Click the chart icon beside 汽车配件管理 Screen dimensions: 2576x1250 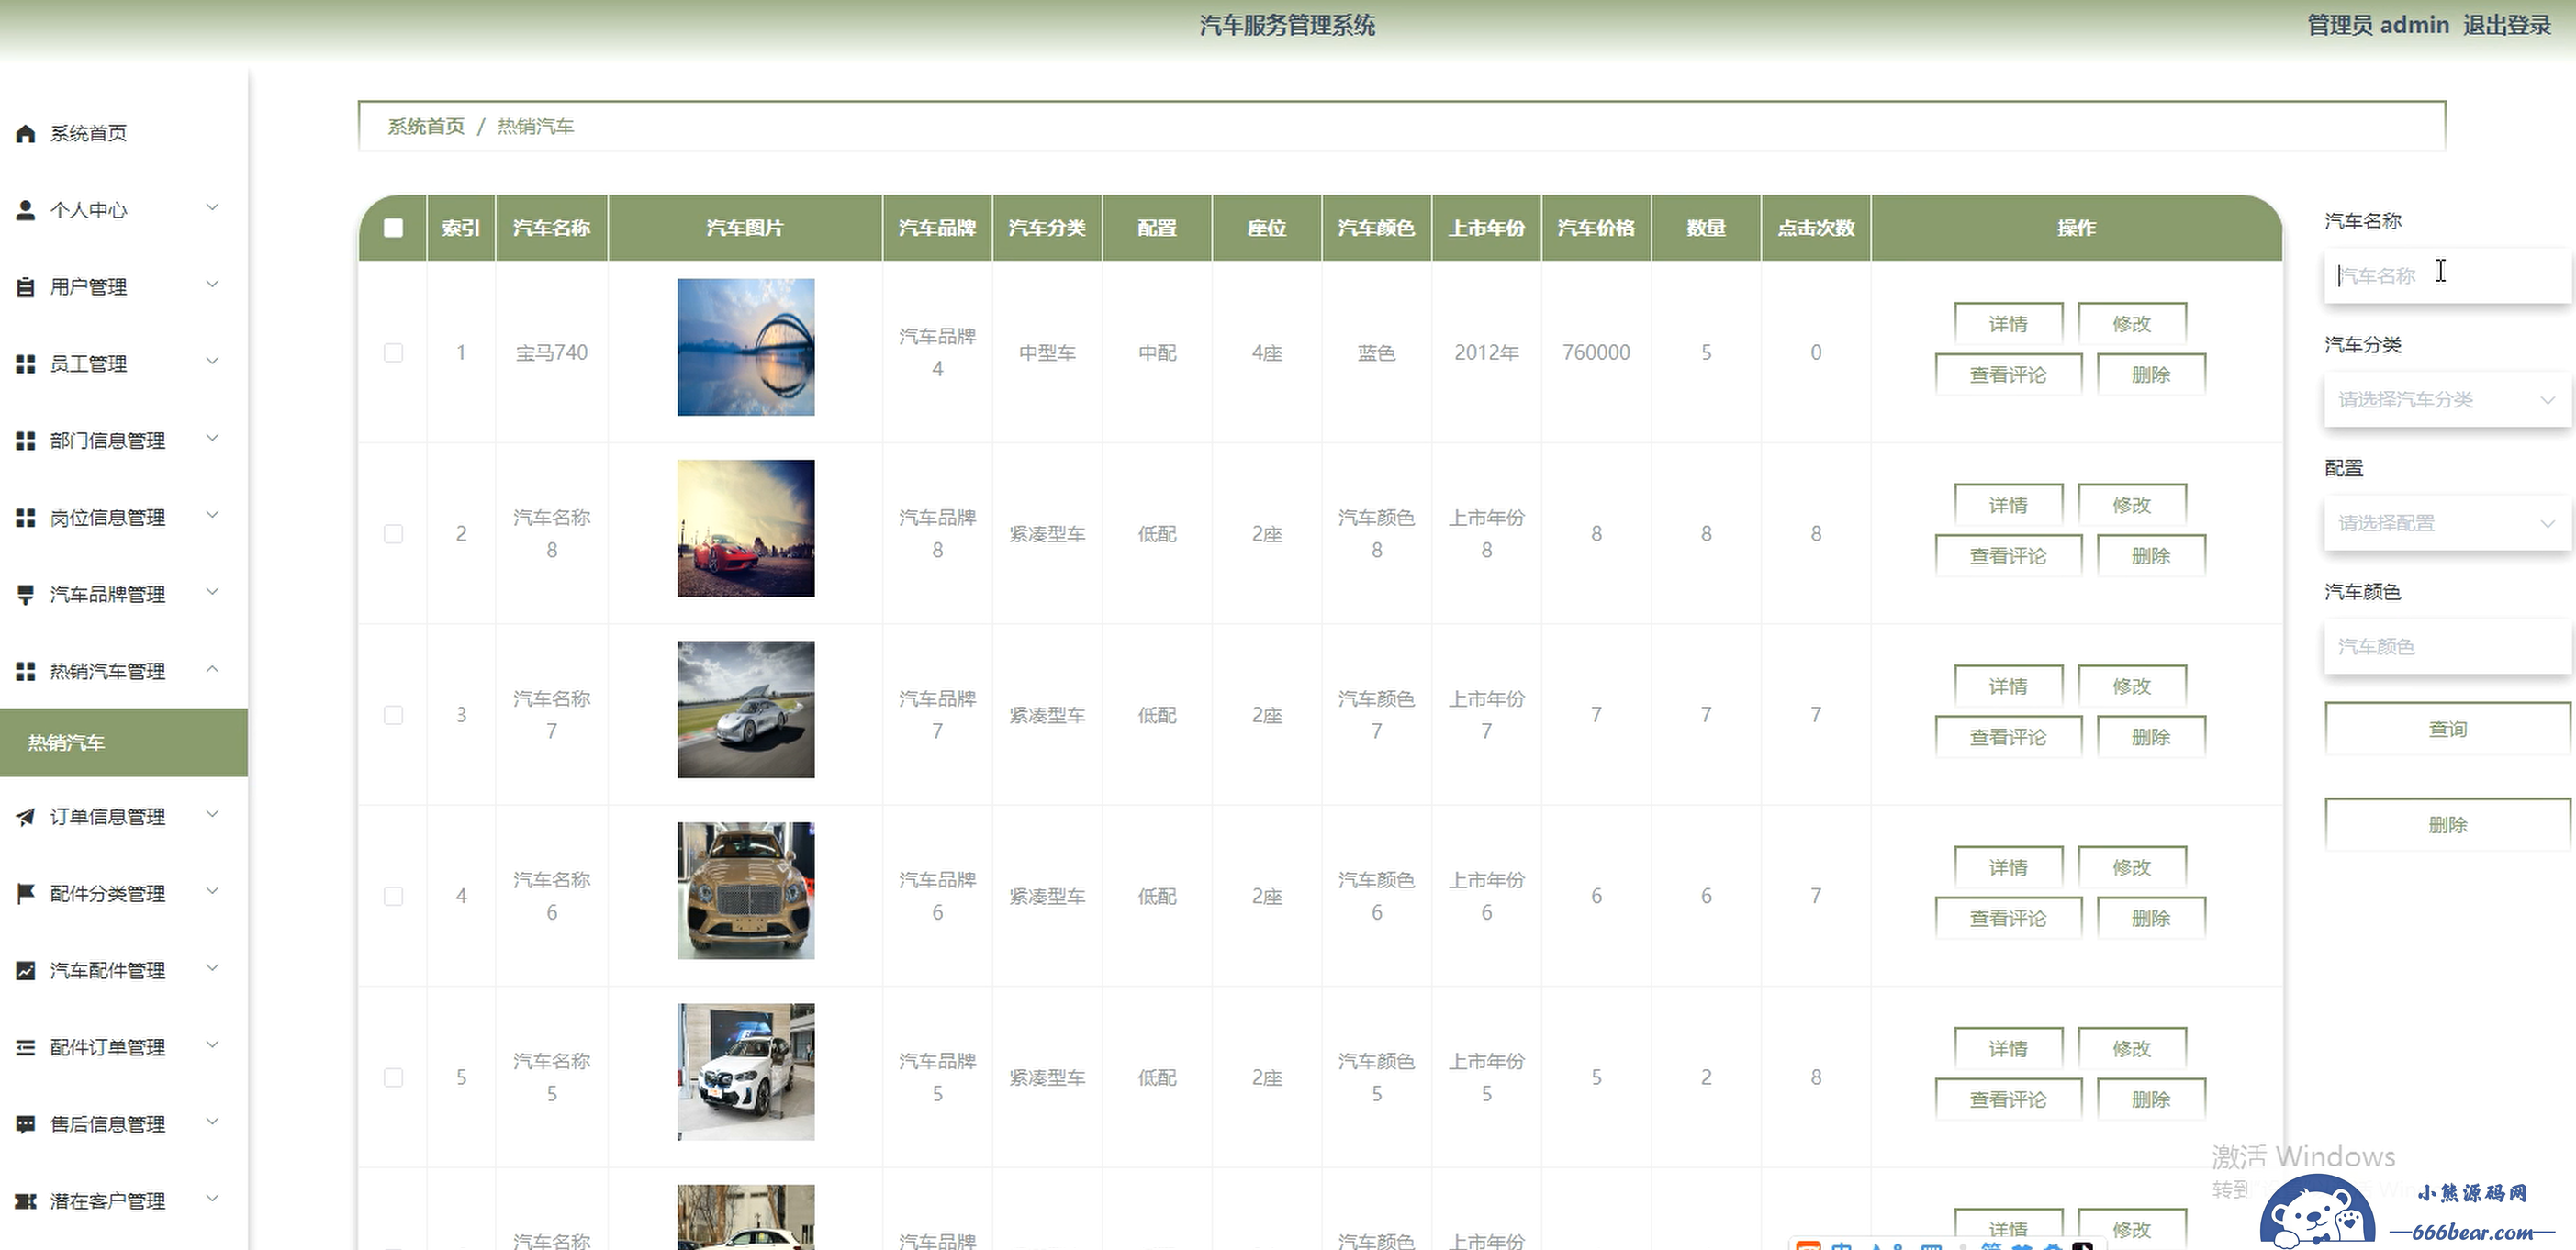pos(26,971)
